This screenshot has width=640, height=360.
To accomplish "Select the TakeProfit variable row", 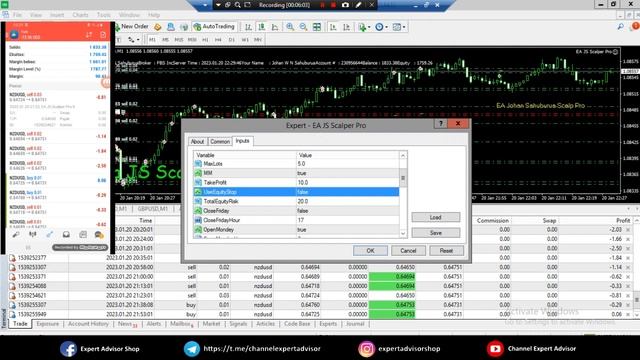I will click(x=296, y=182).
